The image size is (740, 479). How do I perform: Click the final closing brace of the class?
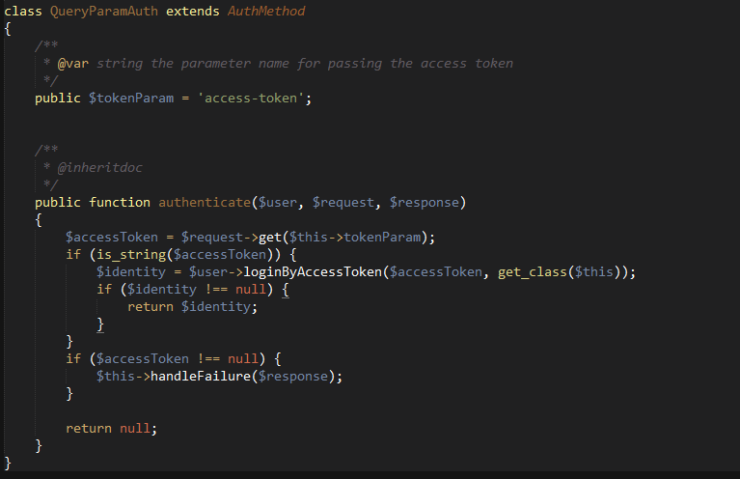pyautogui.click(x=8, y=463)
